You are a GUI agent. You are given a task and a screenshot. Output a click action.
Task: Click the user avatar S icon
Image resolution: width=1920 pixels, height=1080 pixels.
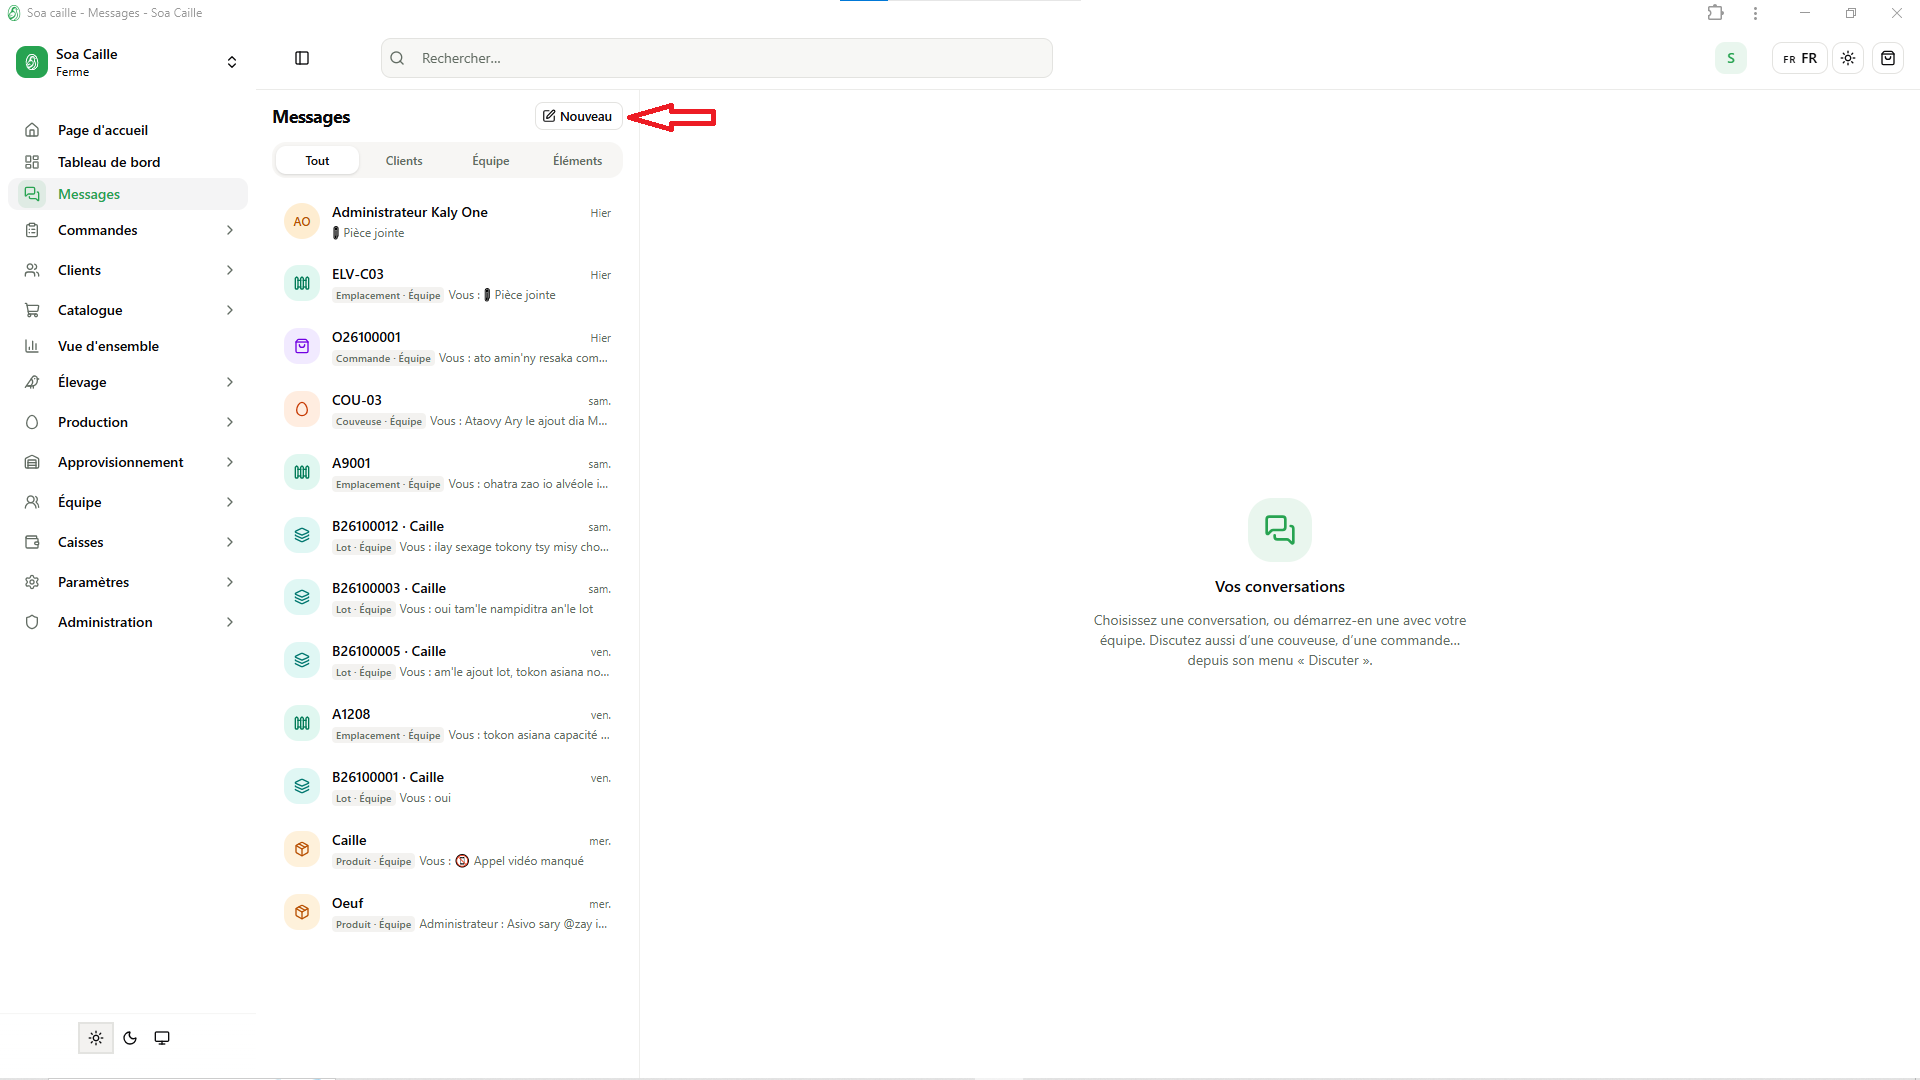click(x=1731, y=58)
